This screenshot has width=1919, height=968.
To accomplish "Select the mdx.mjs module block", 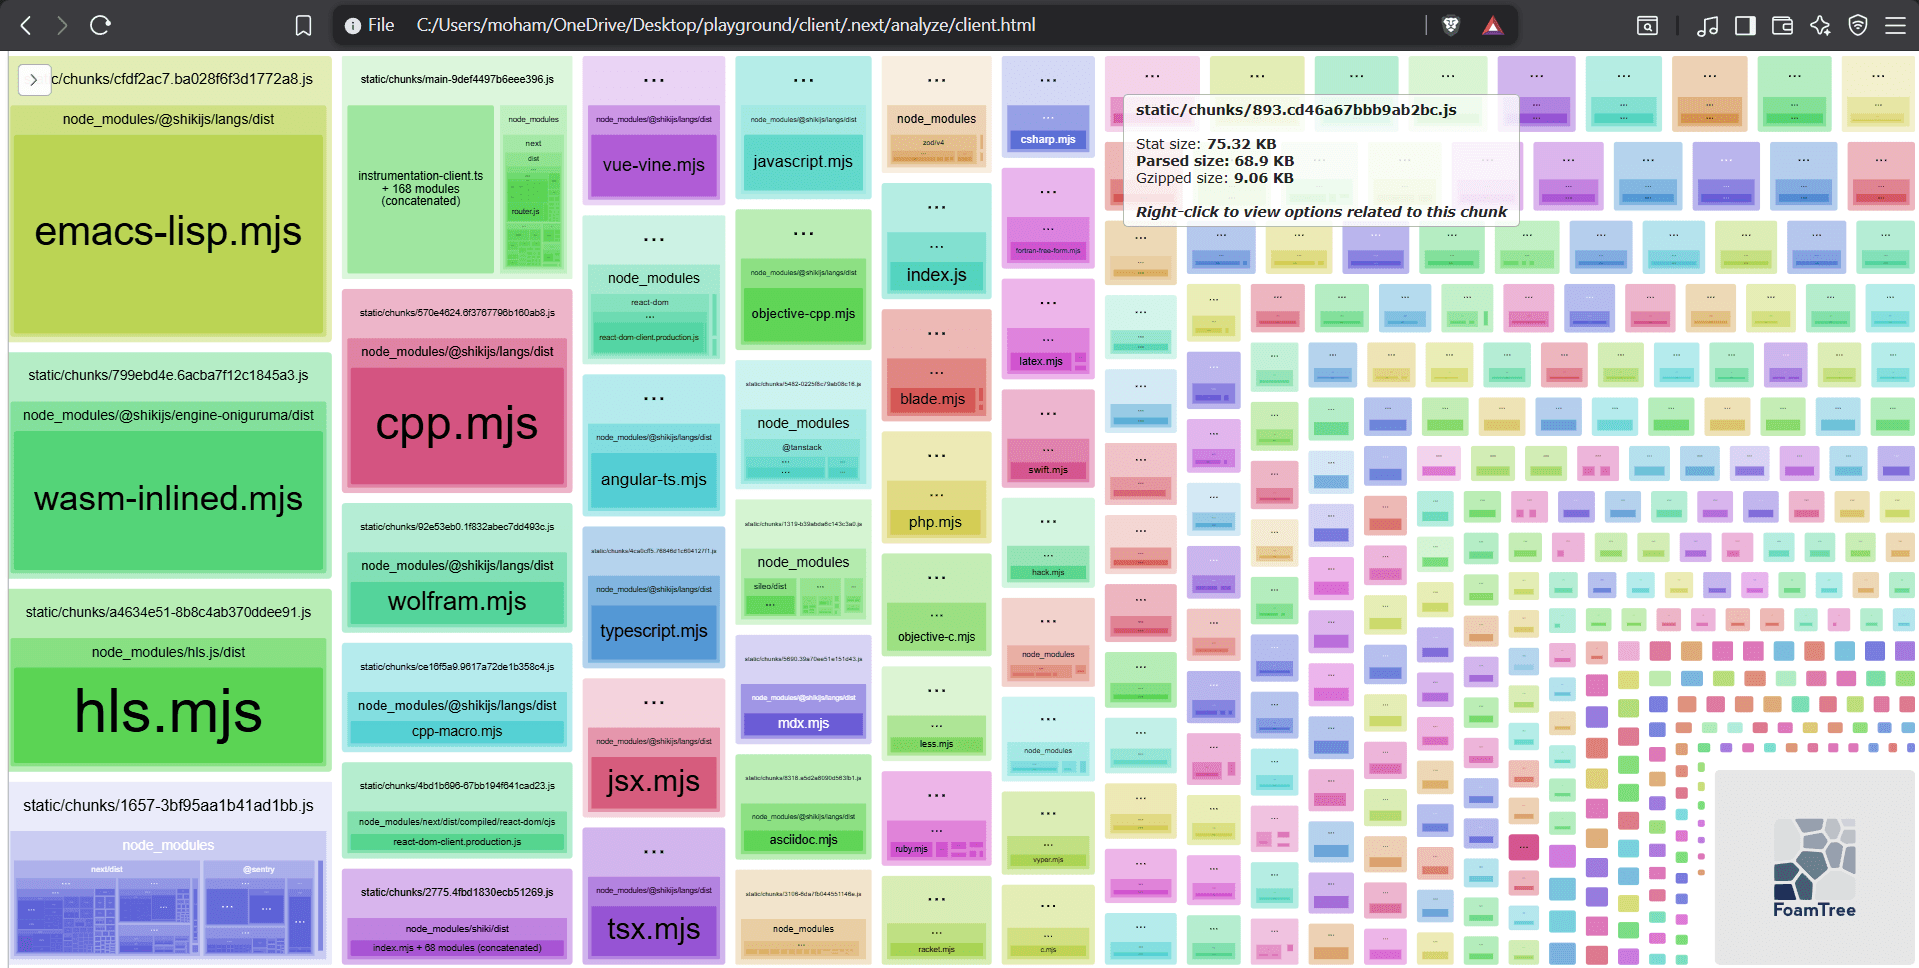I will point(803,723).
